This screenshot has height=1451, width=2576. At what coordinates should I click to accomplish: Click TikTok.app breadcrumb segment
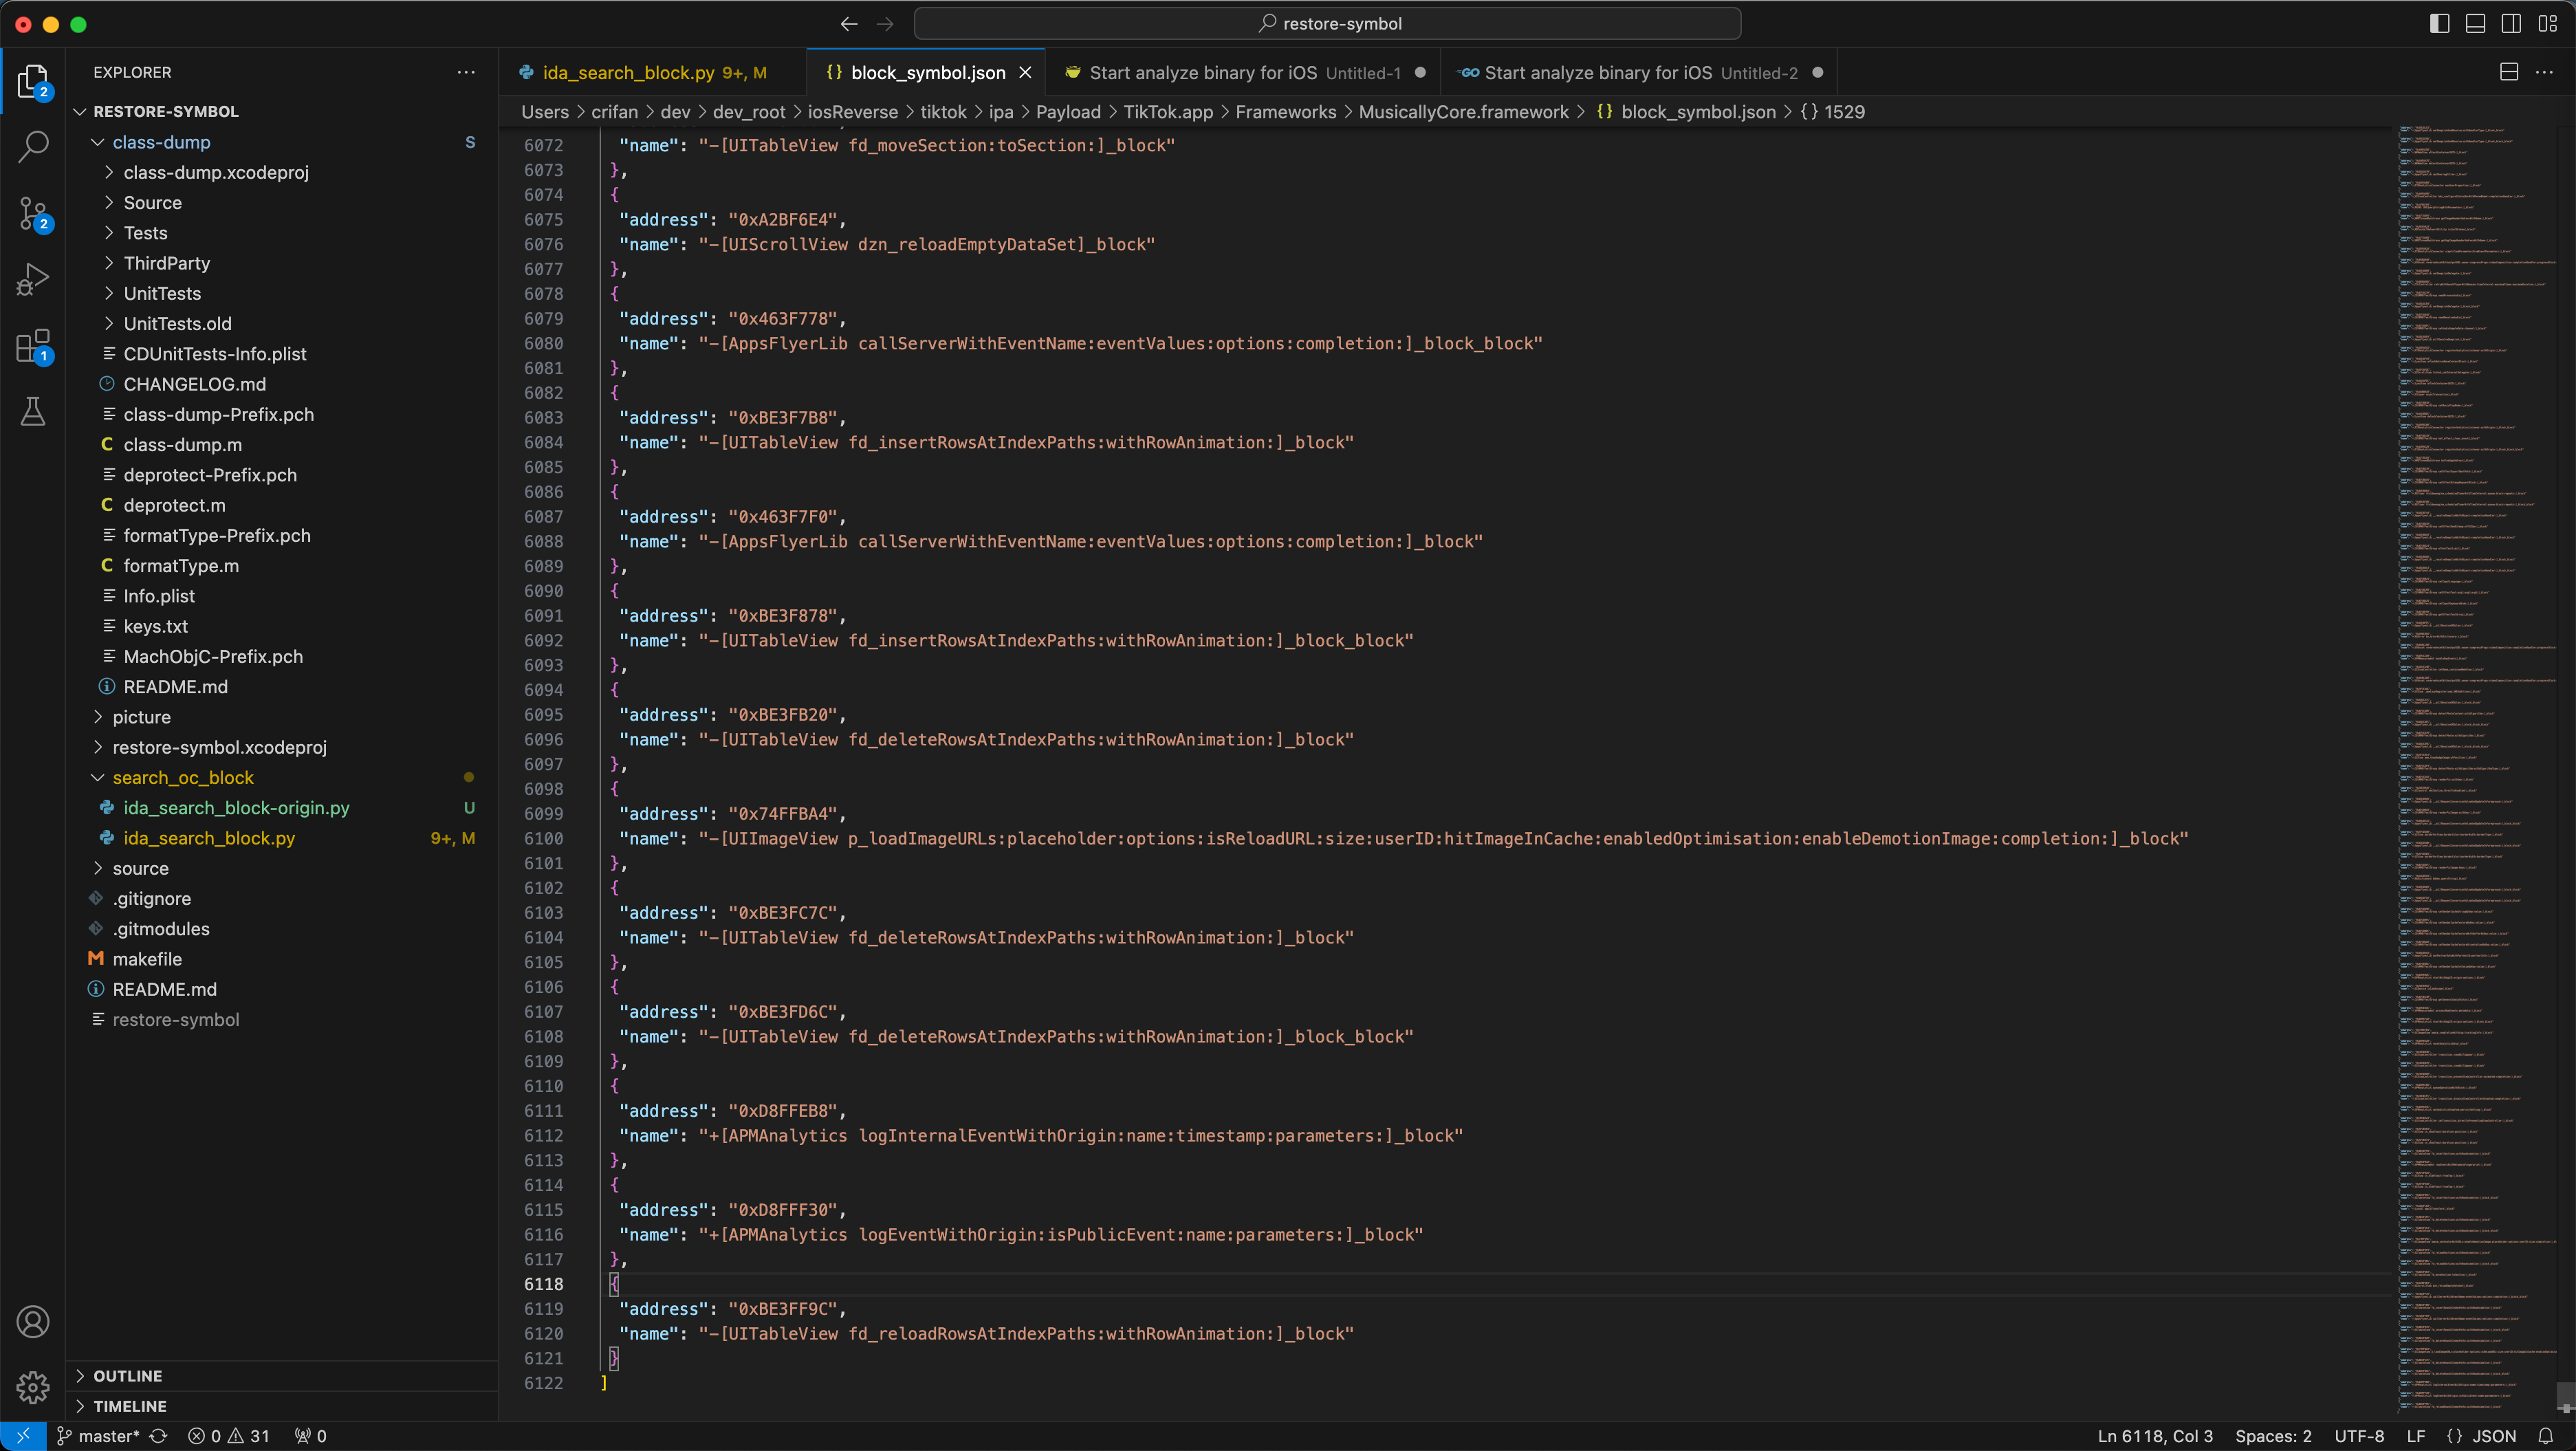click(x=1168, y=112)
